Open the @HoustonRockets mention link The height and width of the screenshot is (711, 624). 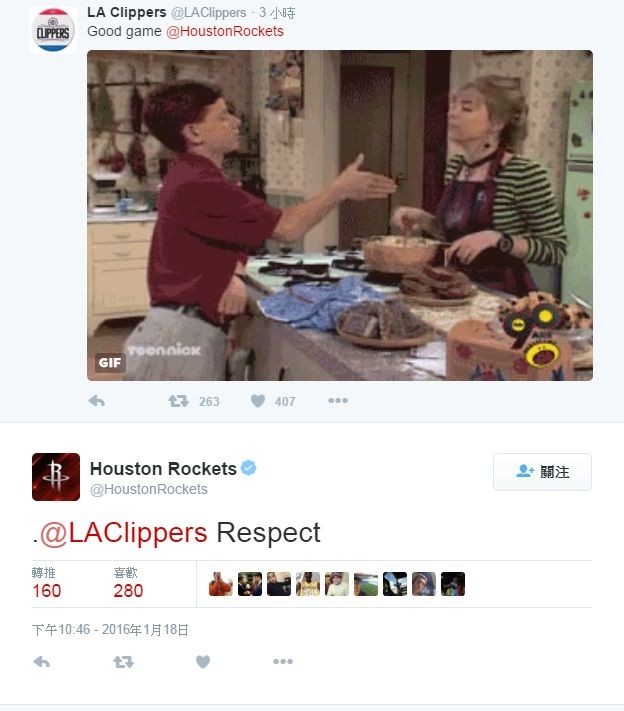(x=225, y=31)
